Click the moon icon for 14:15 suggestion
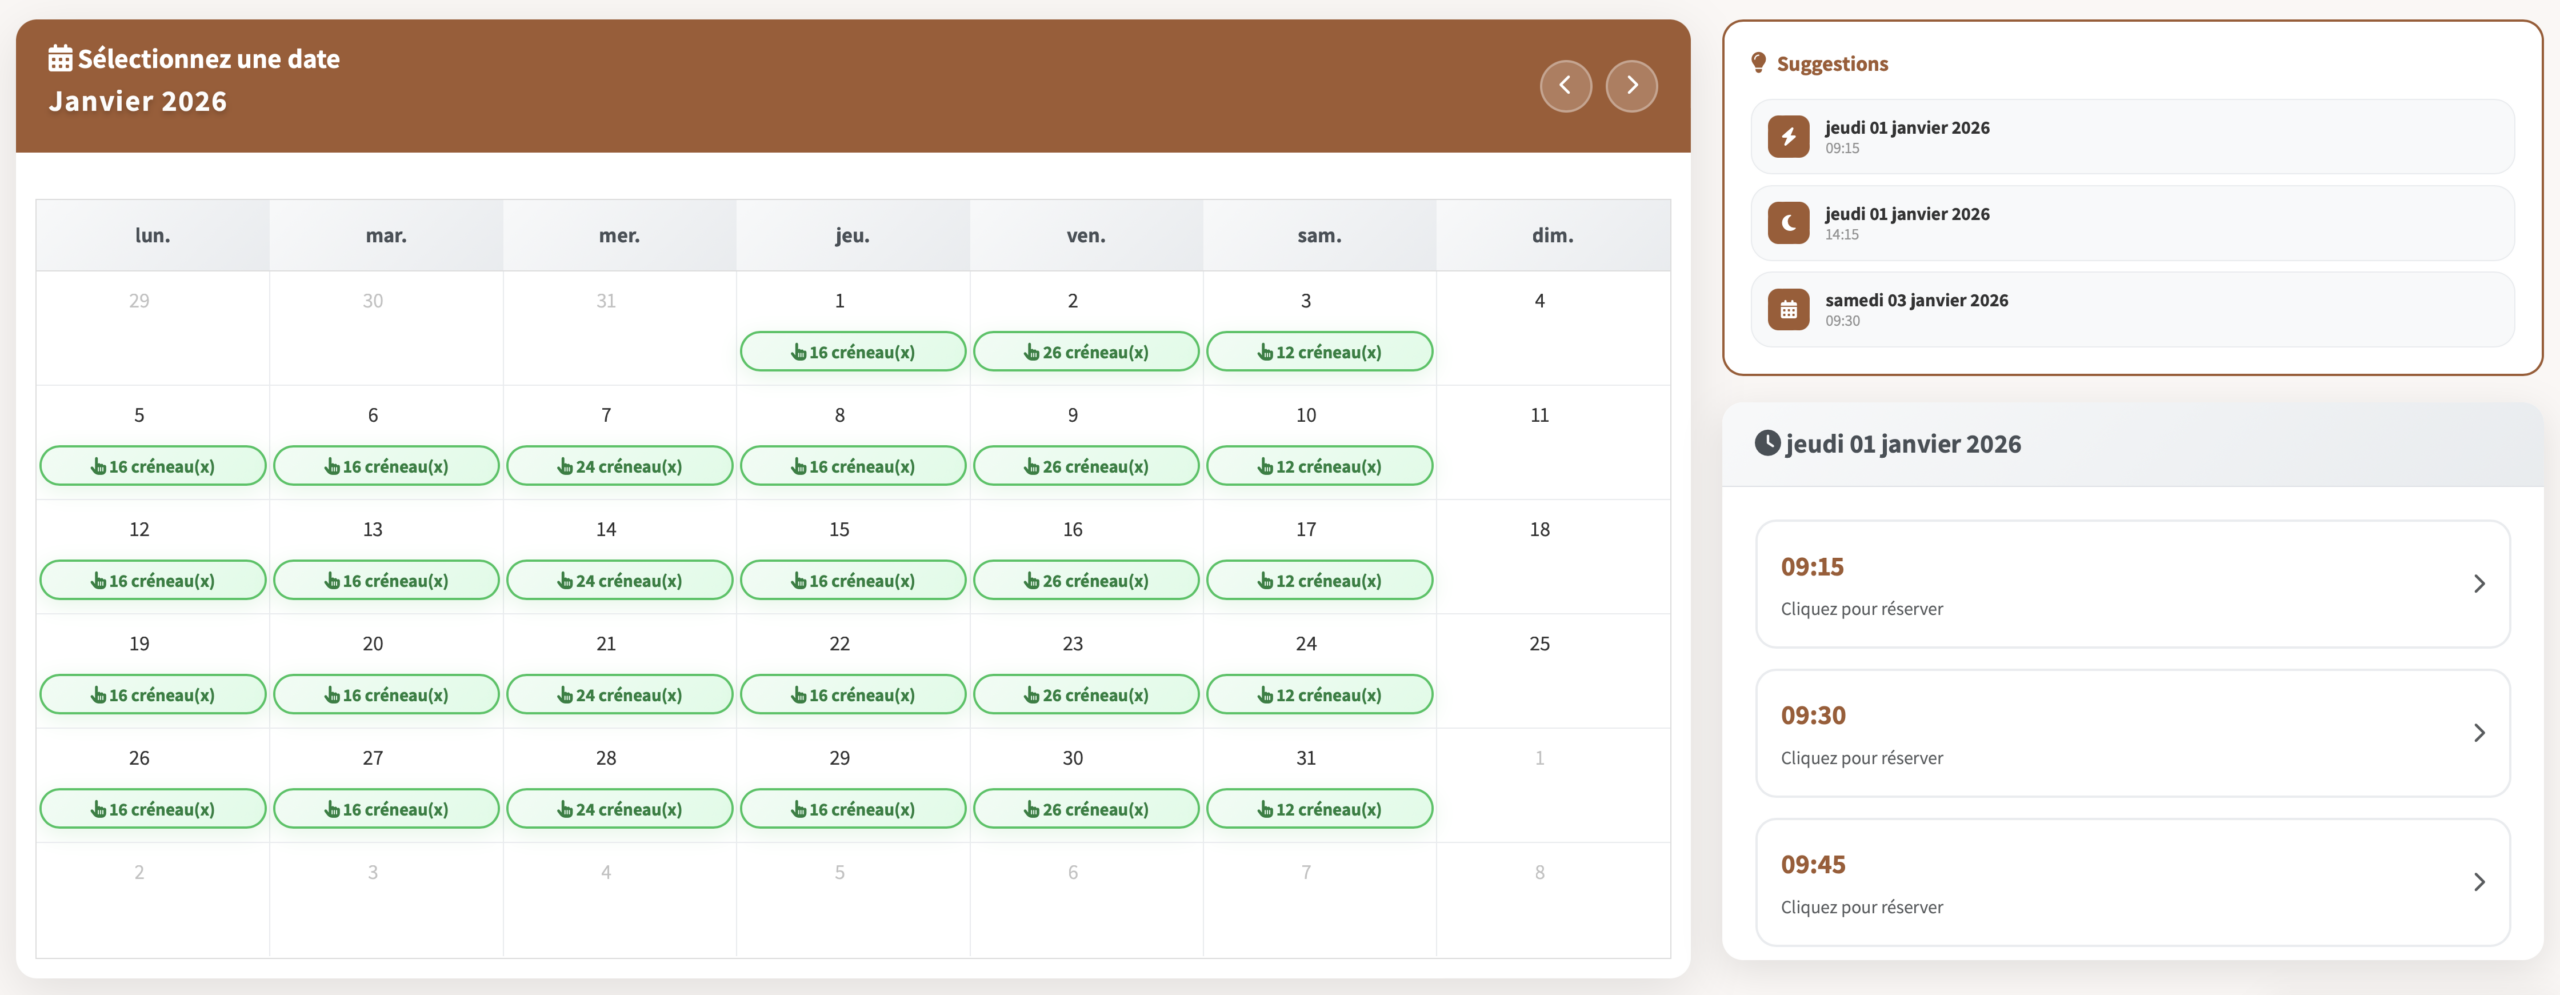This screenshot has width=2560, height=995. point(1788,223)
